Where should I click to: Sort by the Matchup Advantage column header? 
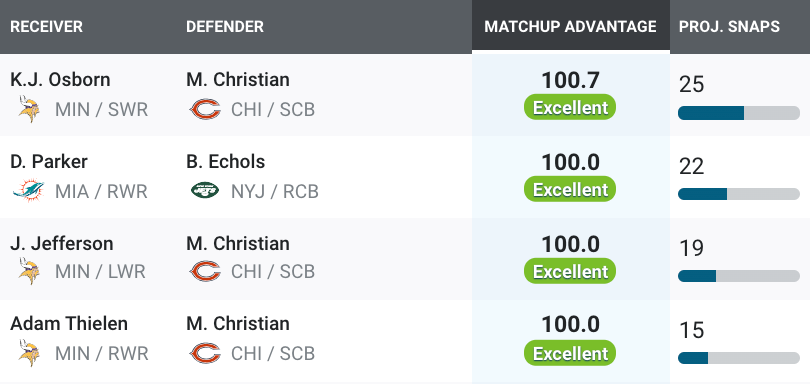coord(571,26)
